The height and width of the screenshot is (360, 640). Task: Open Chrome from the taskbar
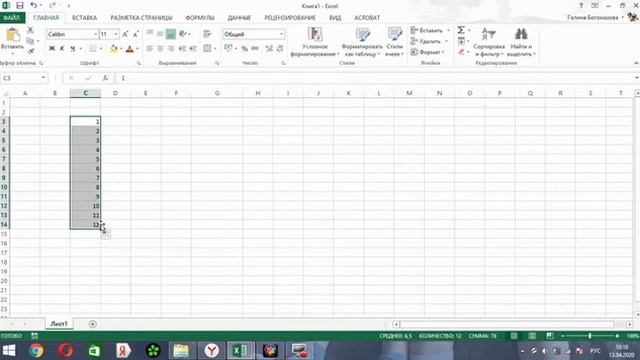click(x=36, y=351)
